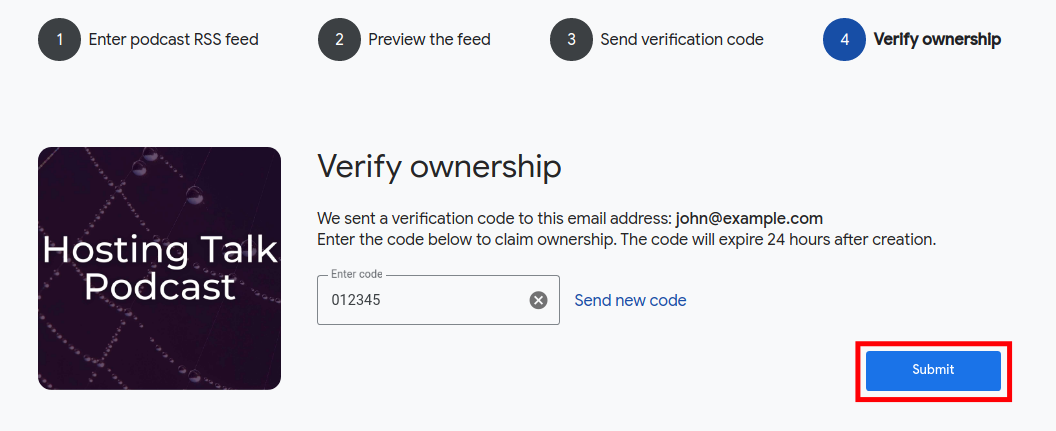The image size is (1056, 431).
Task: Click the Verify ownership page heading
Action: coord(439,166)
